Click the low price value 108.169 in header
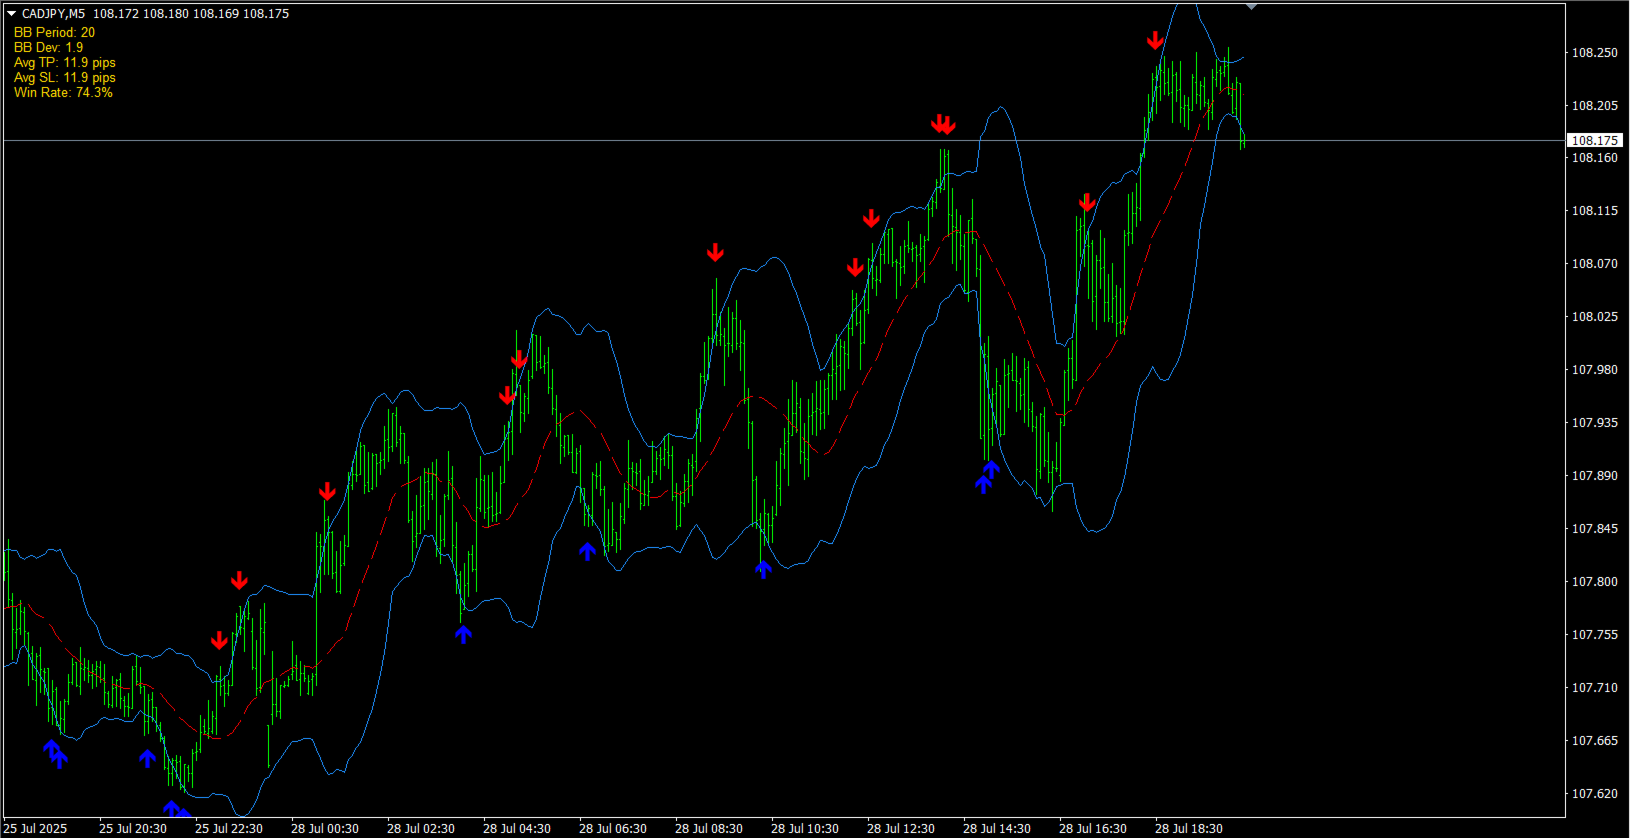This screenshot has width=1630, height=838. pos(216,14)
